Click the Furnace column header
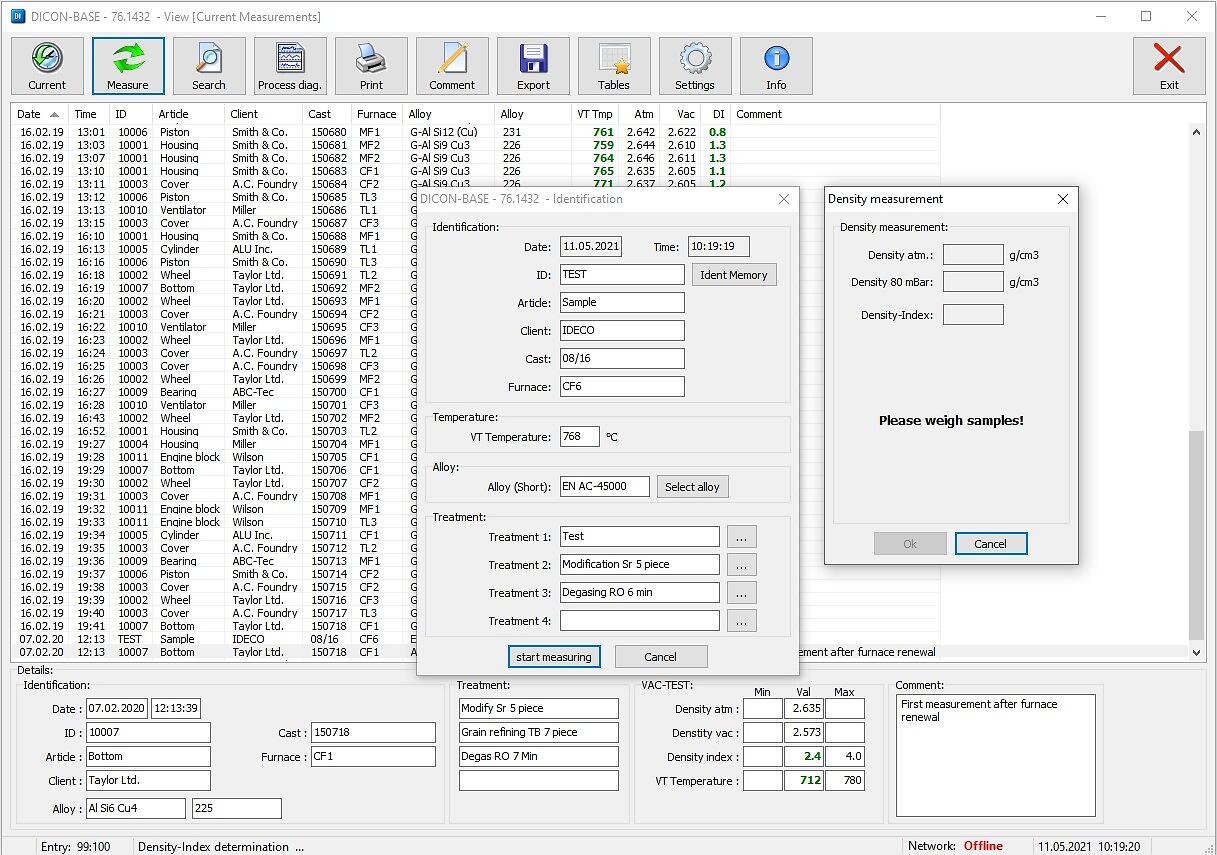The height and width of the screenshot is (855, 1217). click(x=377, y=114)
